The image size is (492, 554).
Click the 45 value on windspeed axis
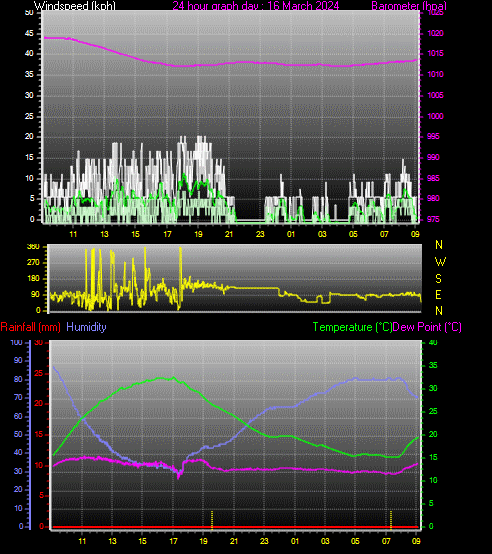[x=29, y=34]
